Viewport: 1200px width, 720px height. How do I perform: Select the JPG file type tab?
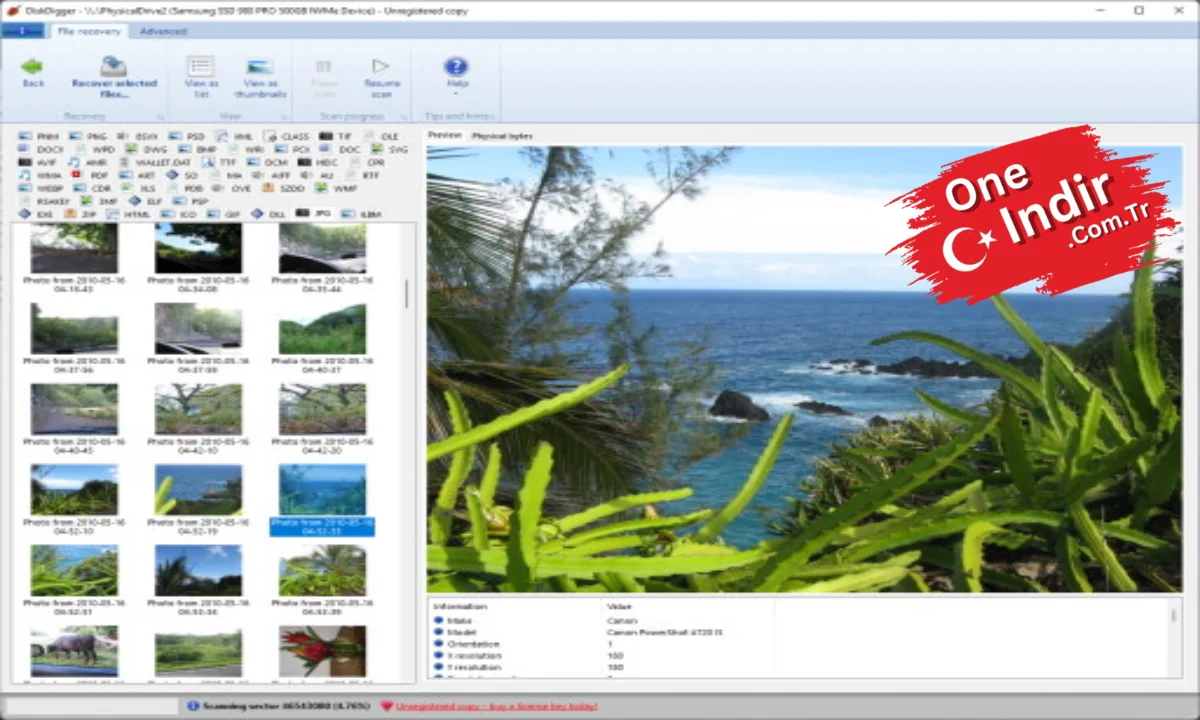(x=313, y=213)
